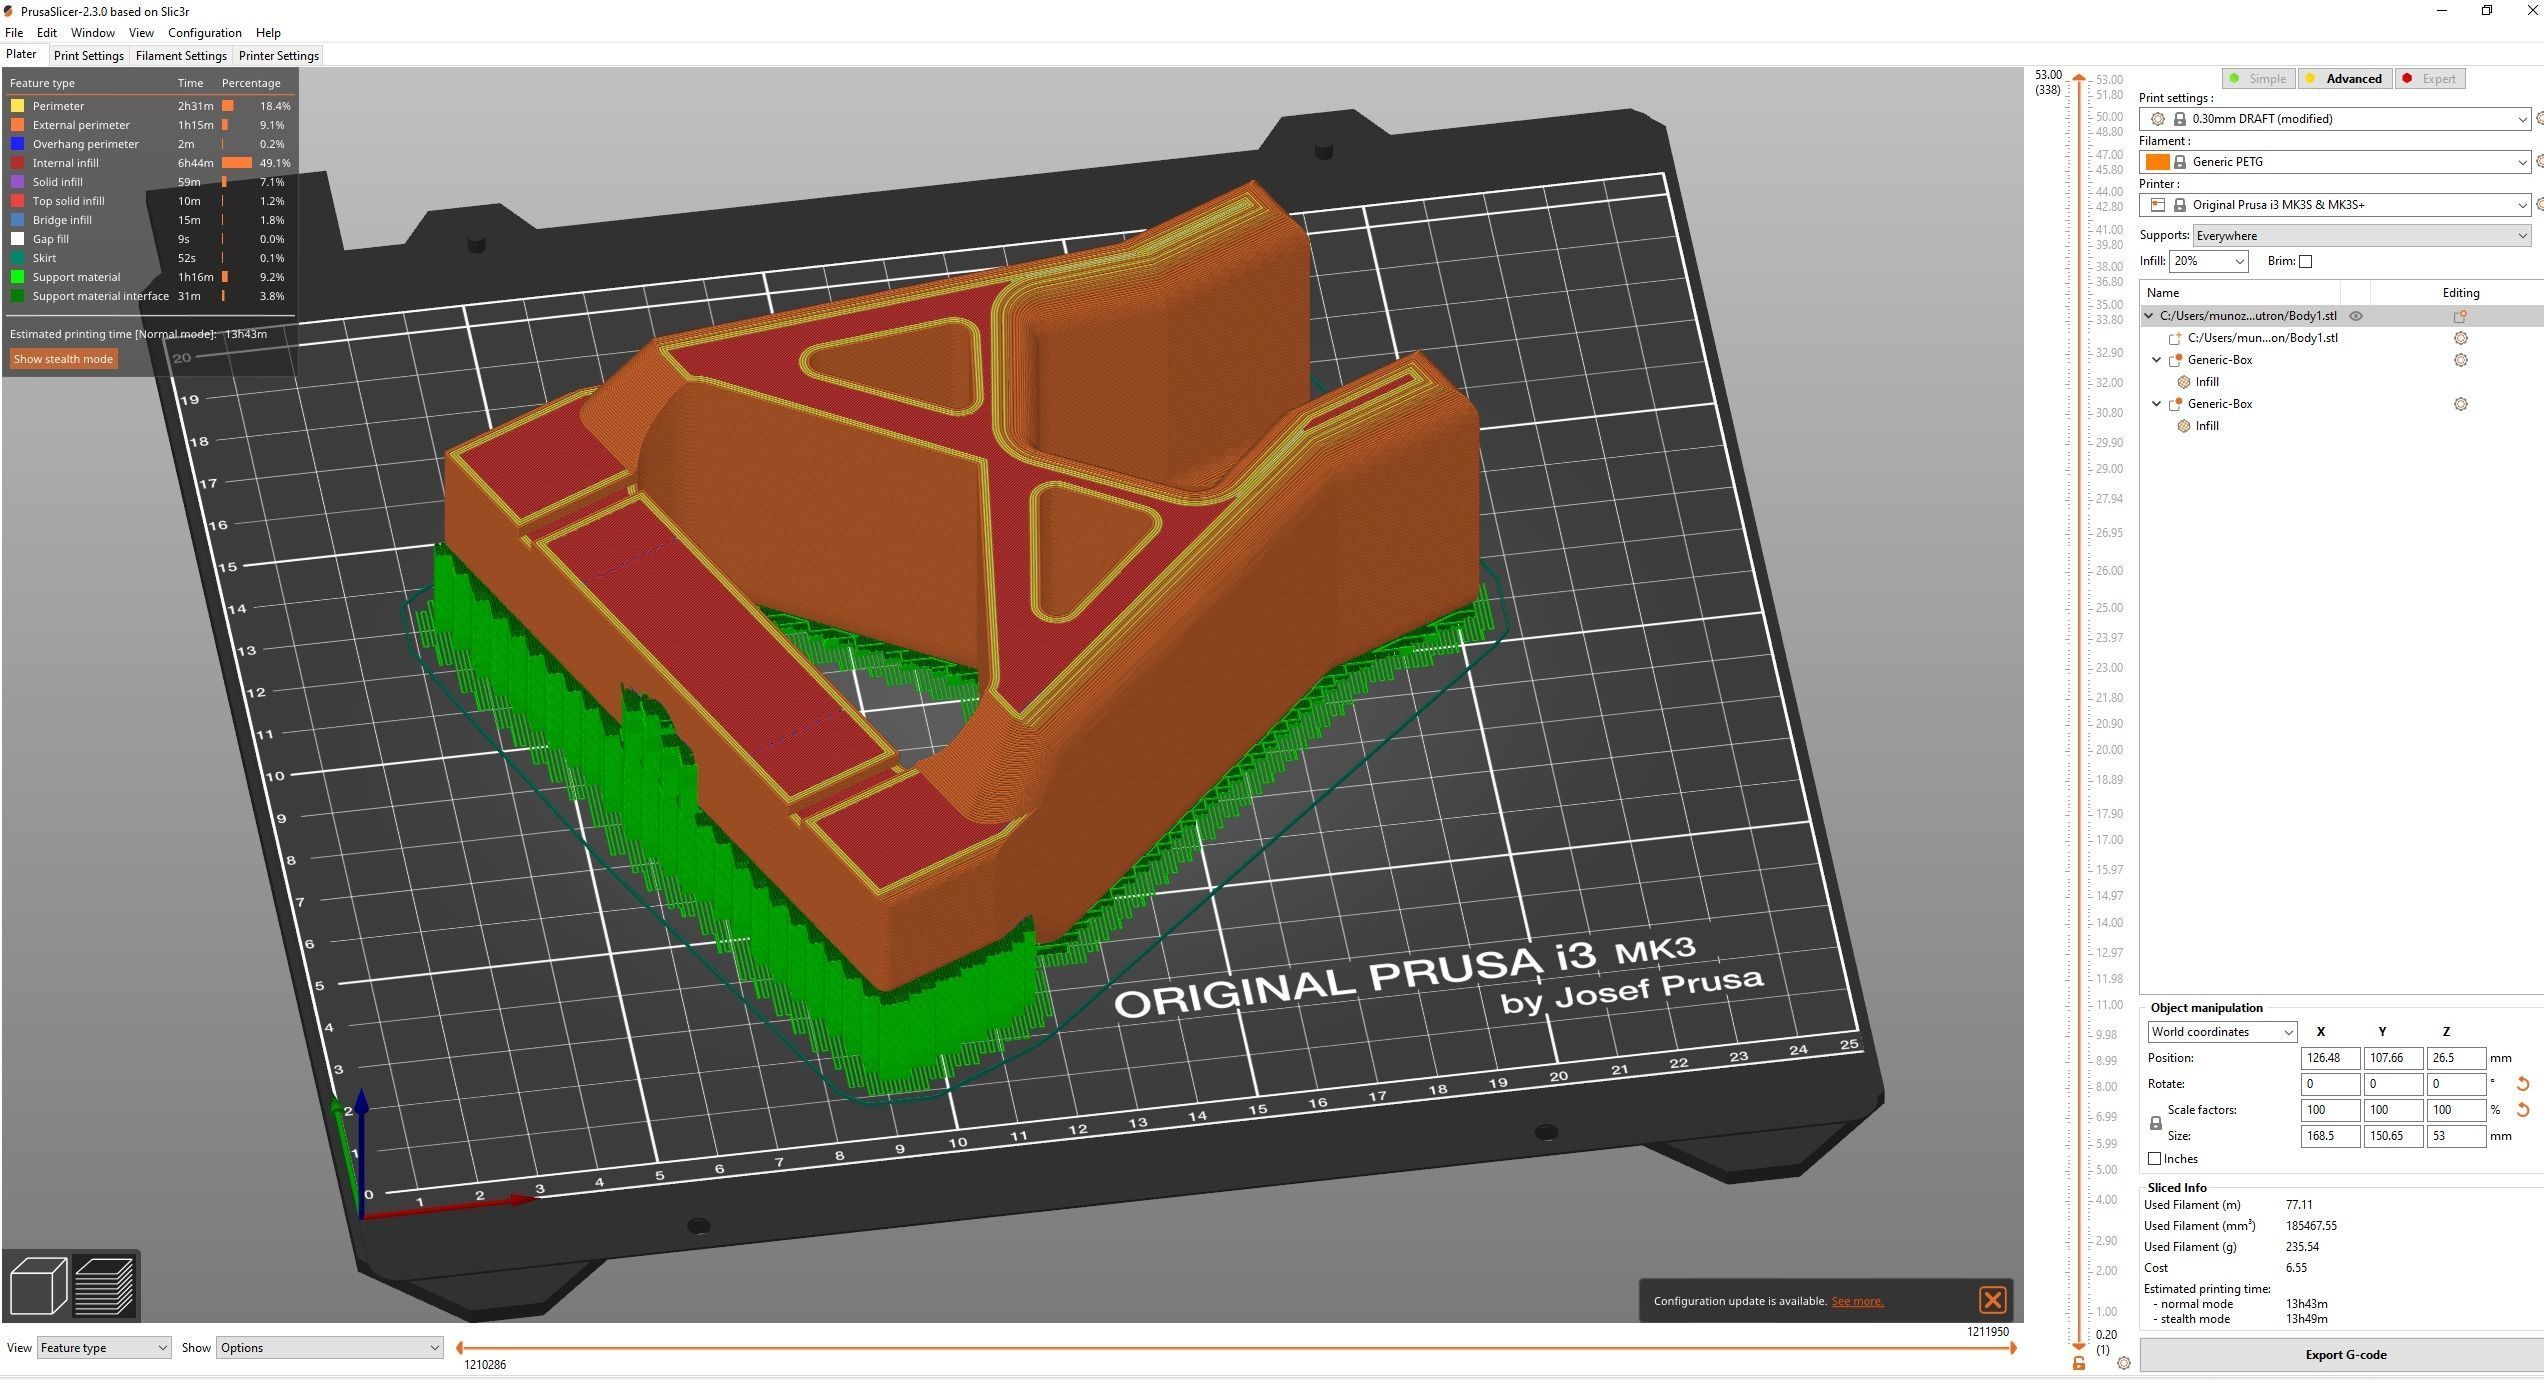
Task: Click the orange Generic PETG filament color swatch
Action: point(2157,162)
